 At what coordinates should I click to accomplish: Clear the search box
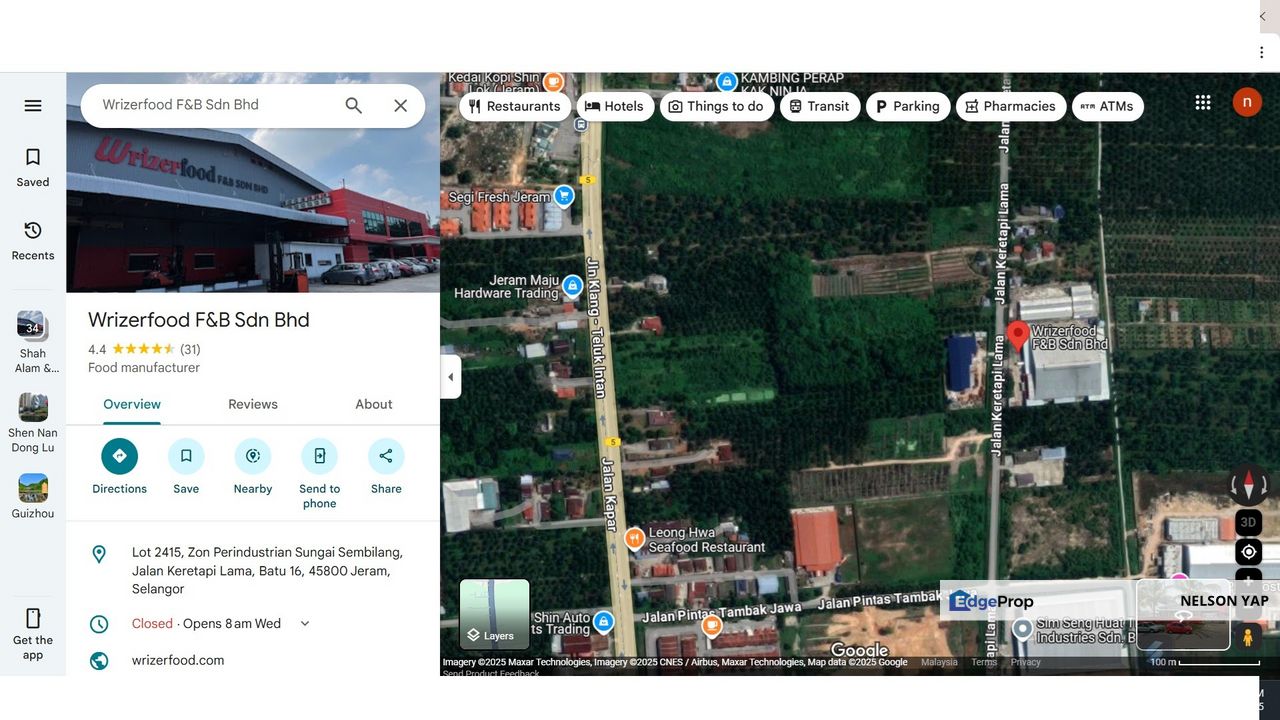(400, 105)
